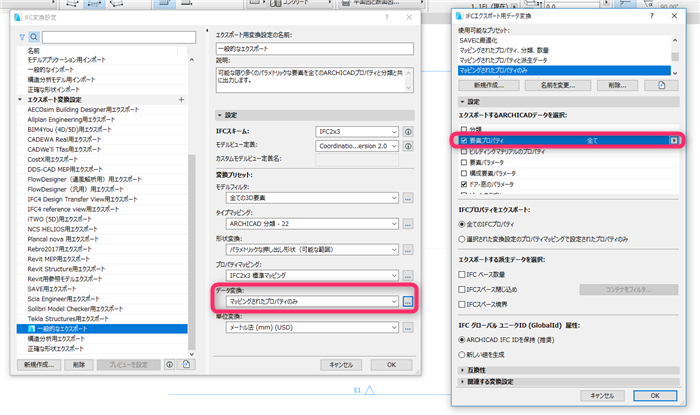Select preset マッピングされたプロパティ、分類、数量
Screen dimensions: 700x415
564,50
